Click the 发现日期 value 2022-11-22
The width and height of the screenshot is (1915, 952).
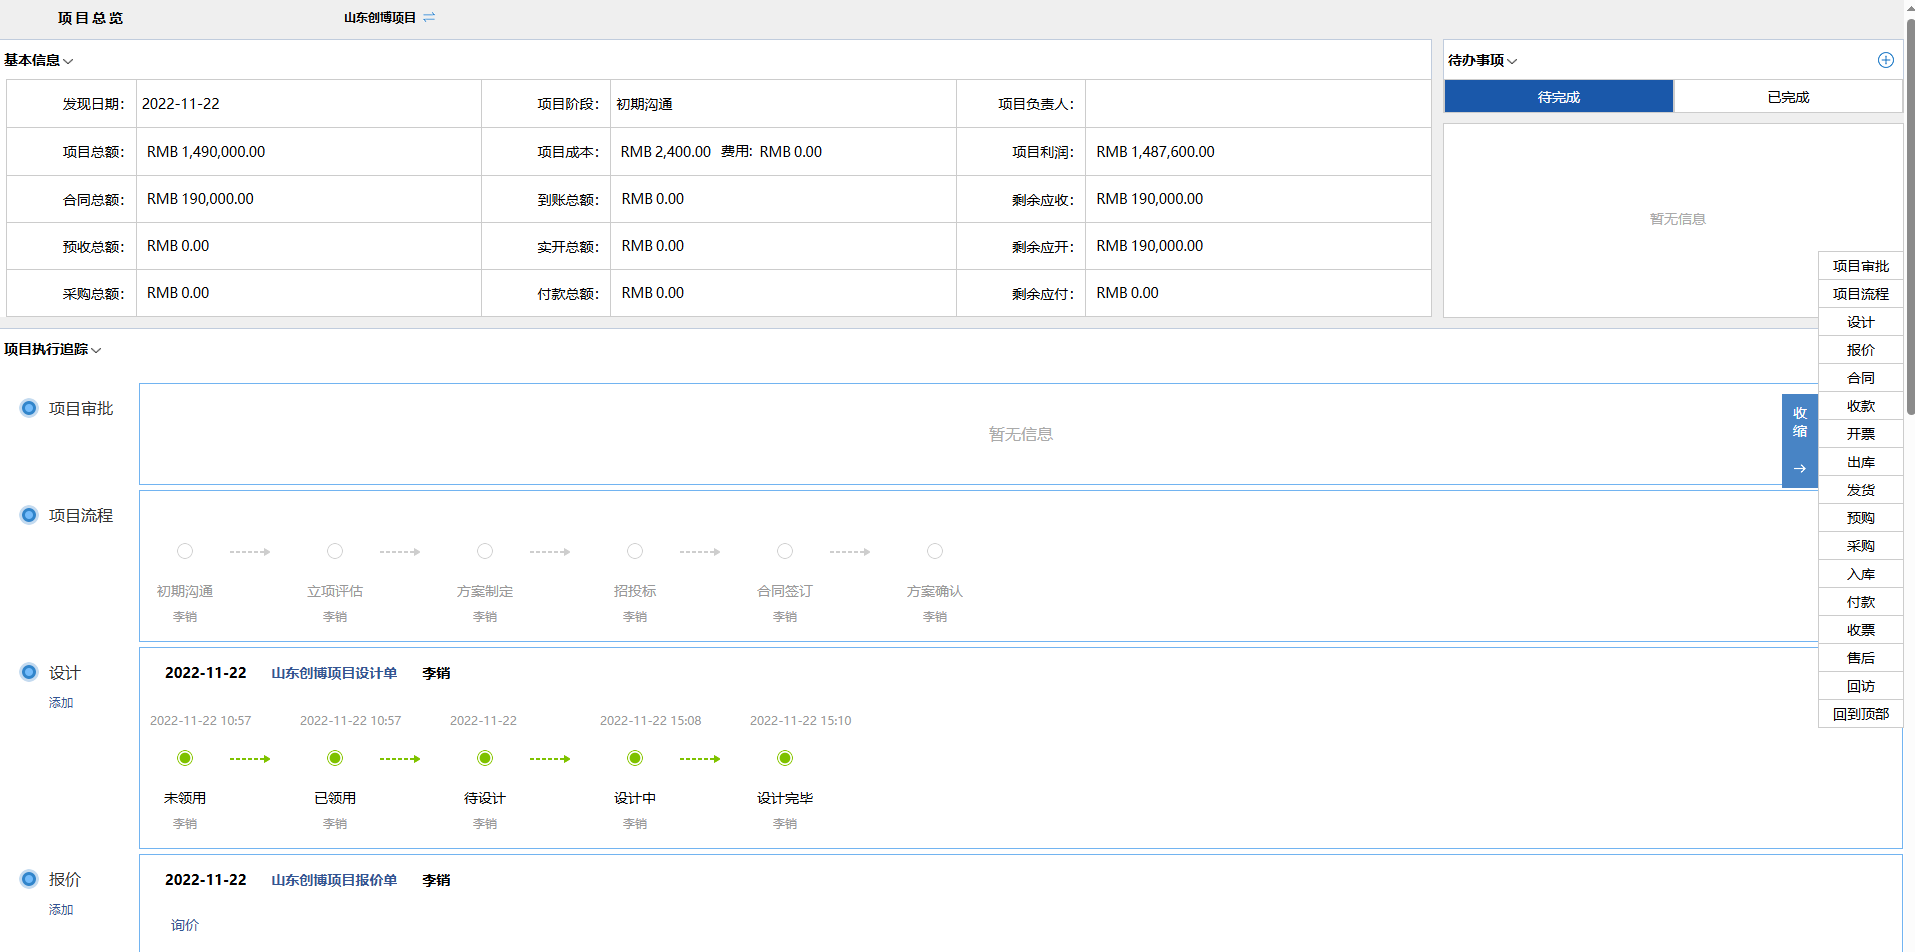[x=180, y=104]
